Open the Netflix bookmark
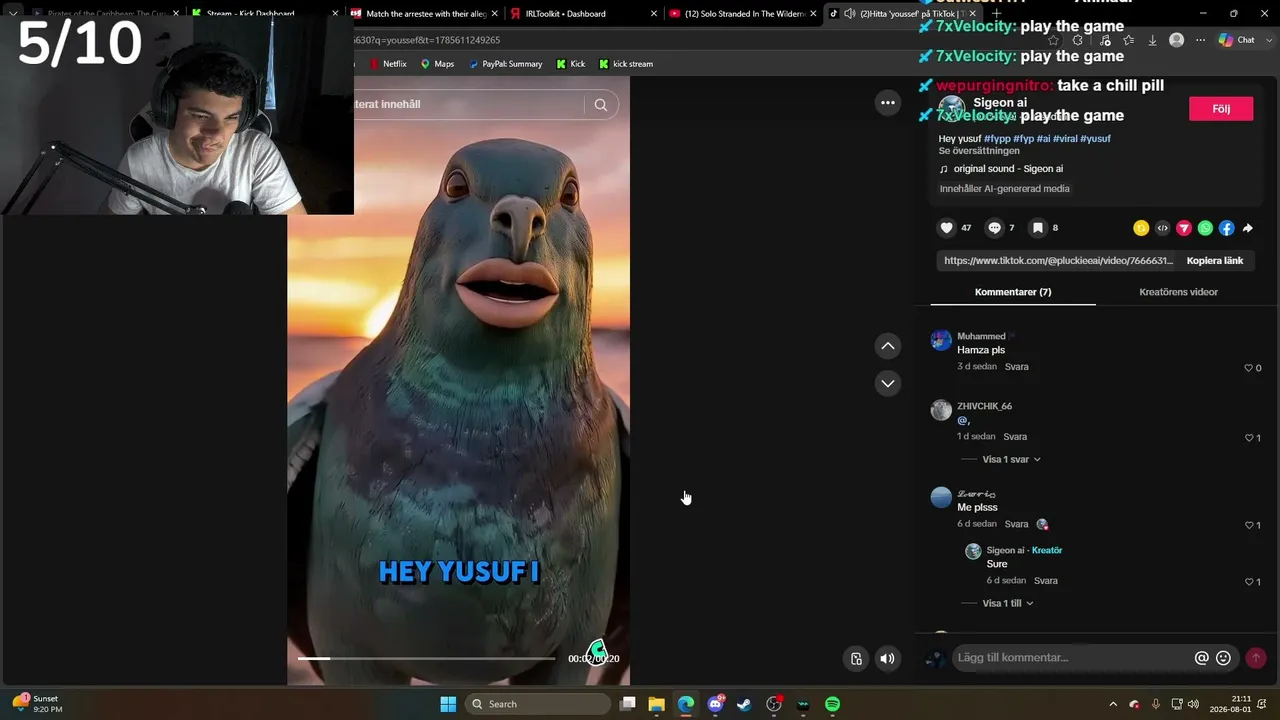Image resolution: width=1280 pixels, height=720 pixels. pos(388,64)
